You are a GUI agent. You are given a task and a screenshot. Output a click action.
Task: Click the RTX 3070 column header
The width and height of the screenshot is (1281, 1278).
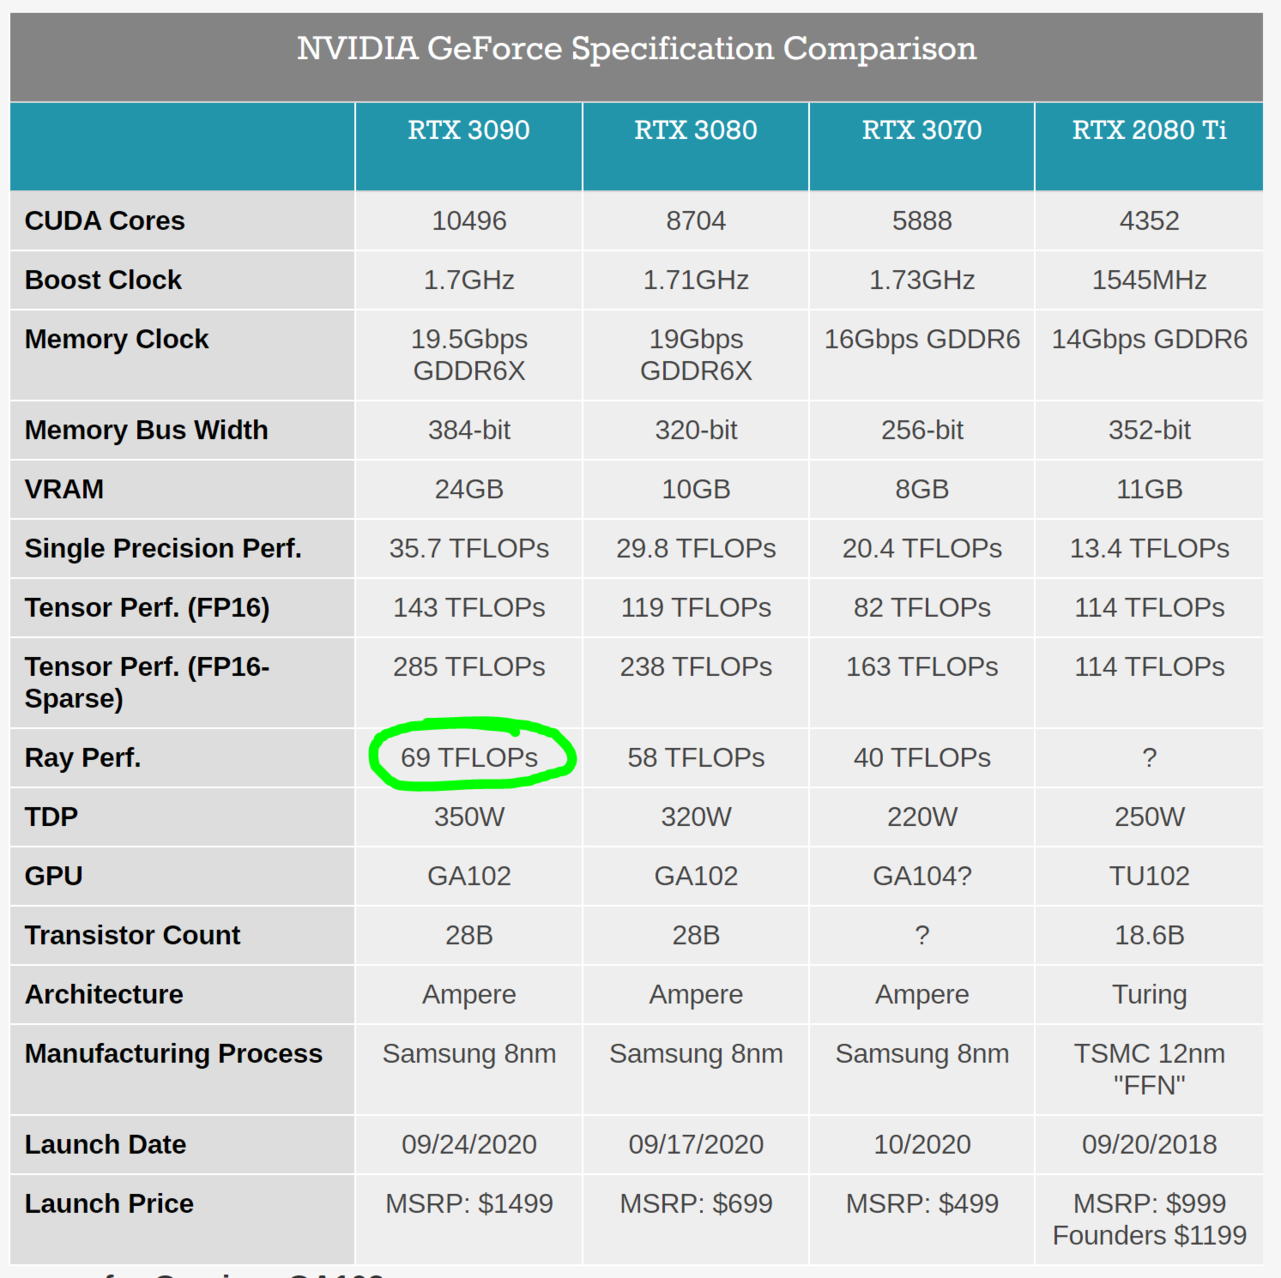tap(921, 131)
